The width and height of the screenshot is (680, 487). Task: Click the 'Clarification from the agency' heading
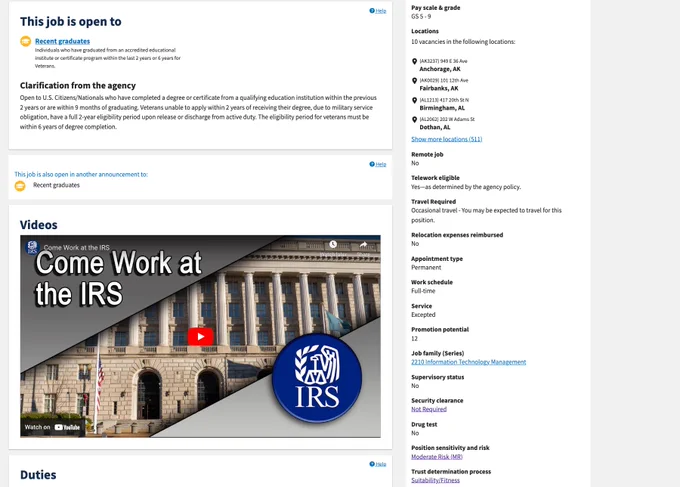(78, 85)
